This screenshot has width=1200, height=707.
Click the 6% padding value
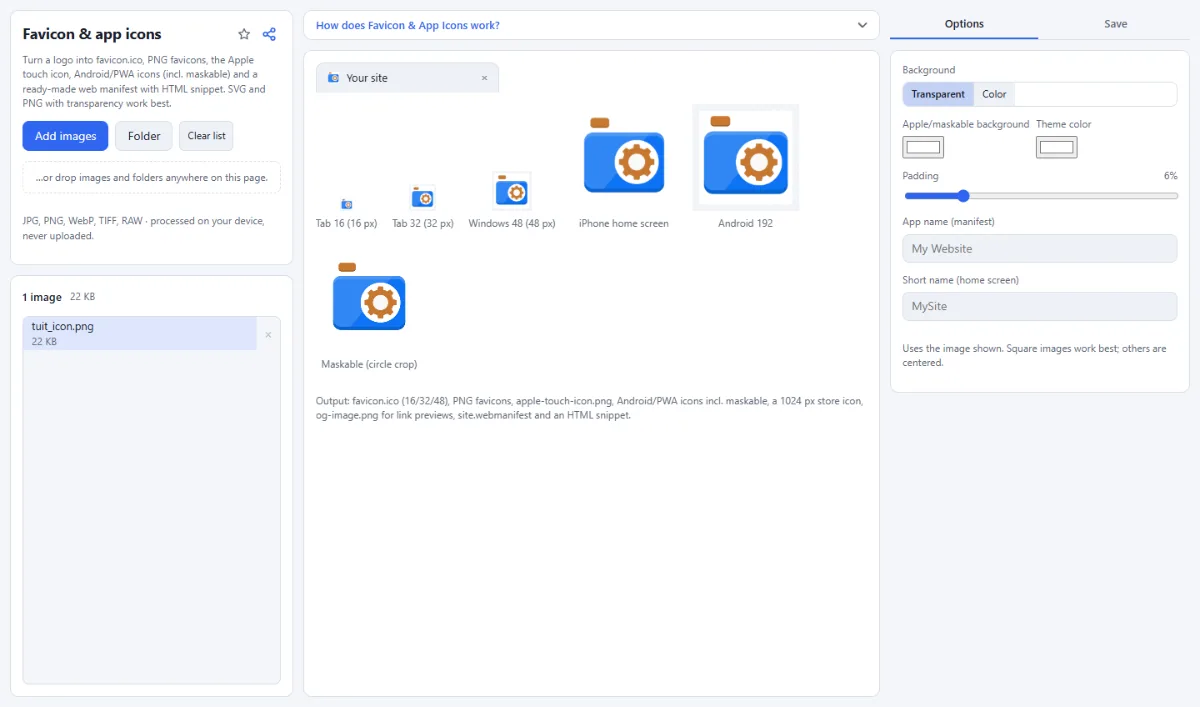pos(1170,175)
